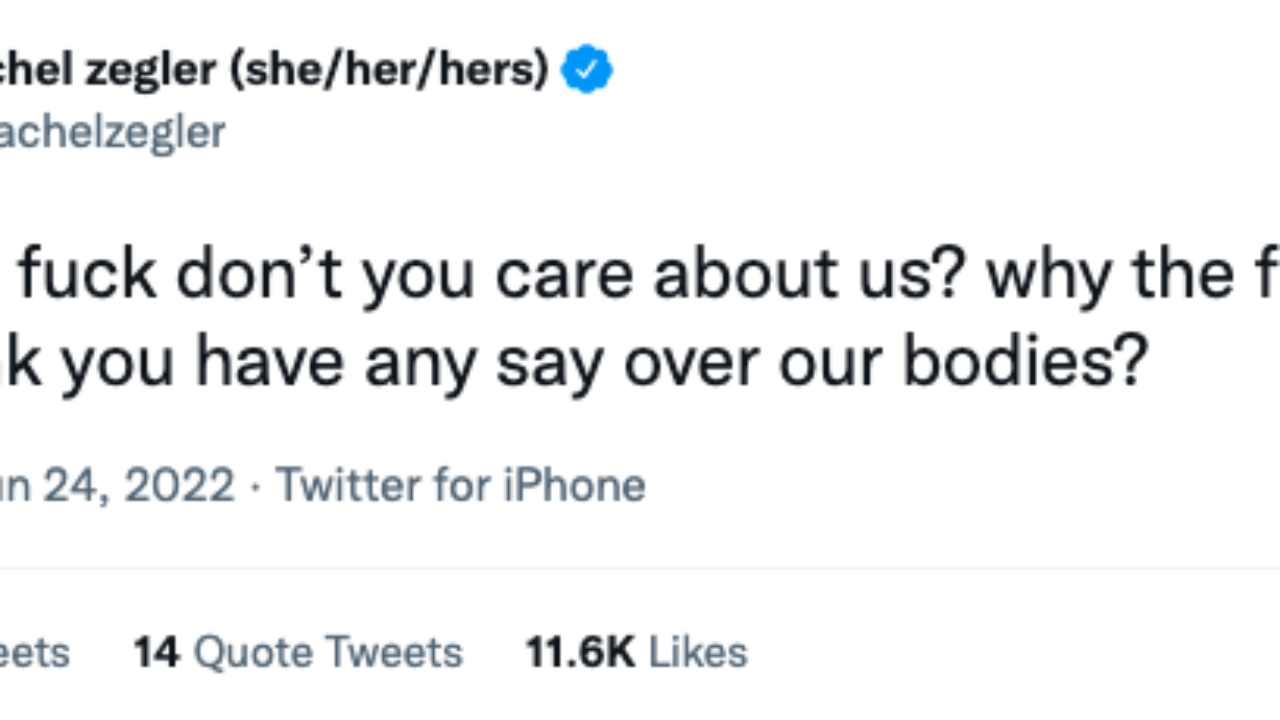View the 14 Quote Tweets list
This screenshot has height=720, width=1280.
click(x=298, y=652)
